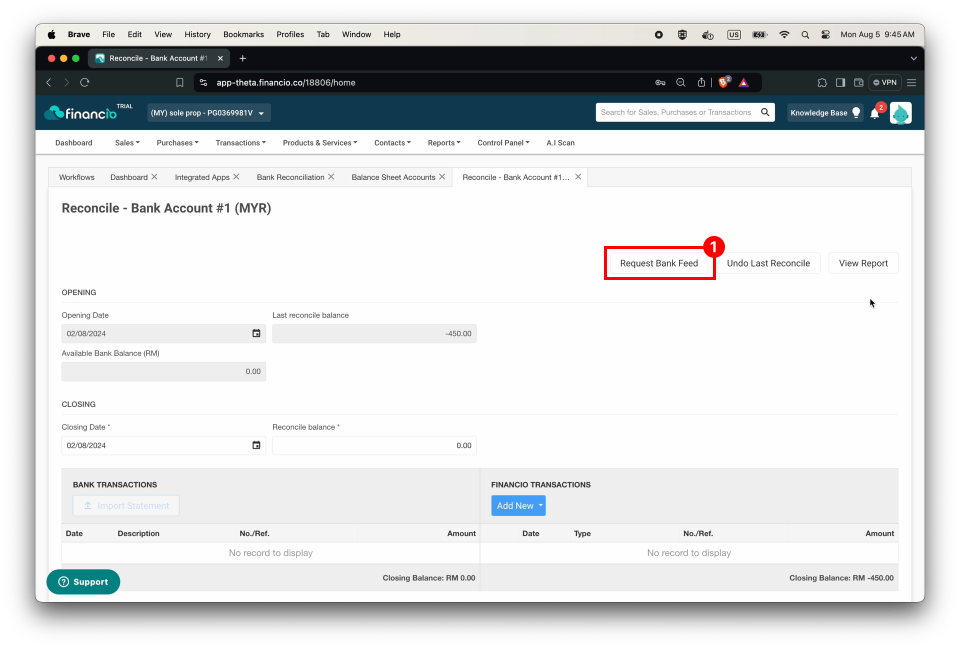The image size is (960, 649).
Task: Close the Bank Reconciliation tab
Action: tap(331, 177)
